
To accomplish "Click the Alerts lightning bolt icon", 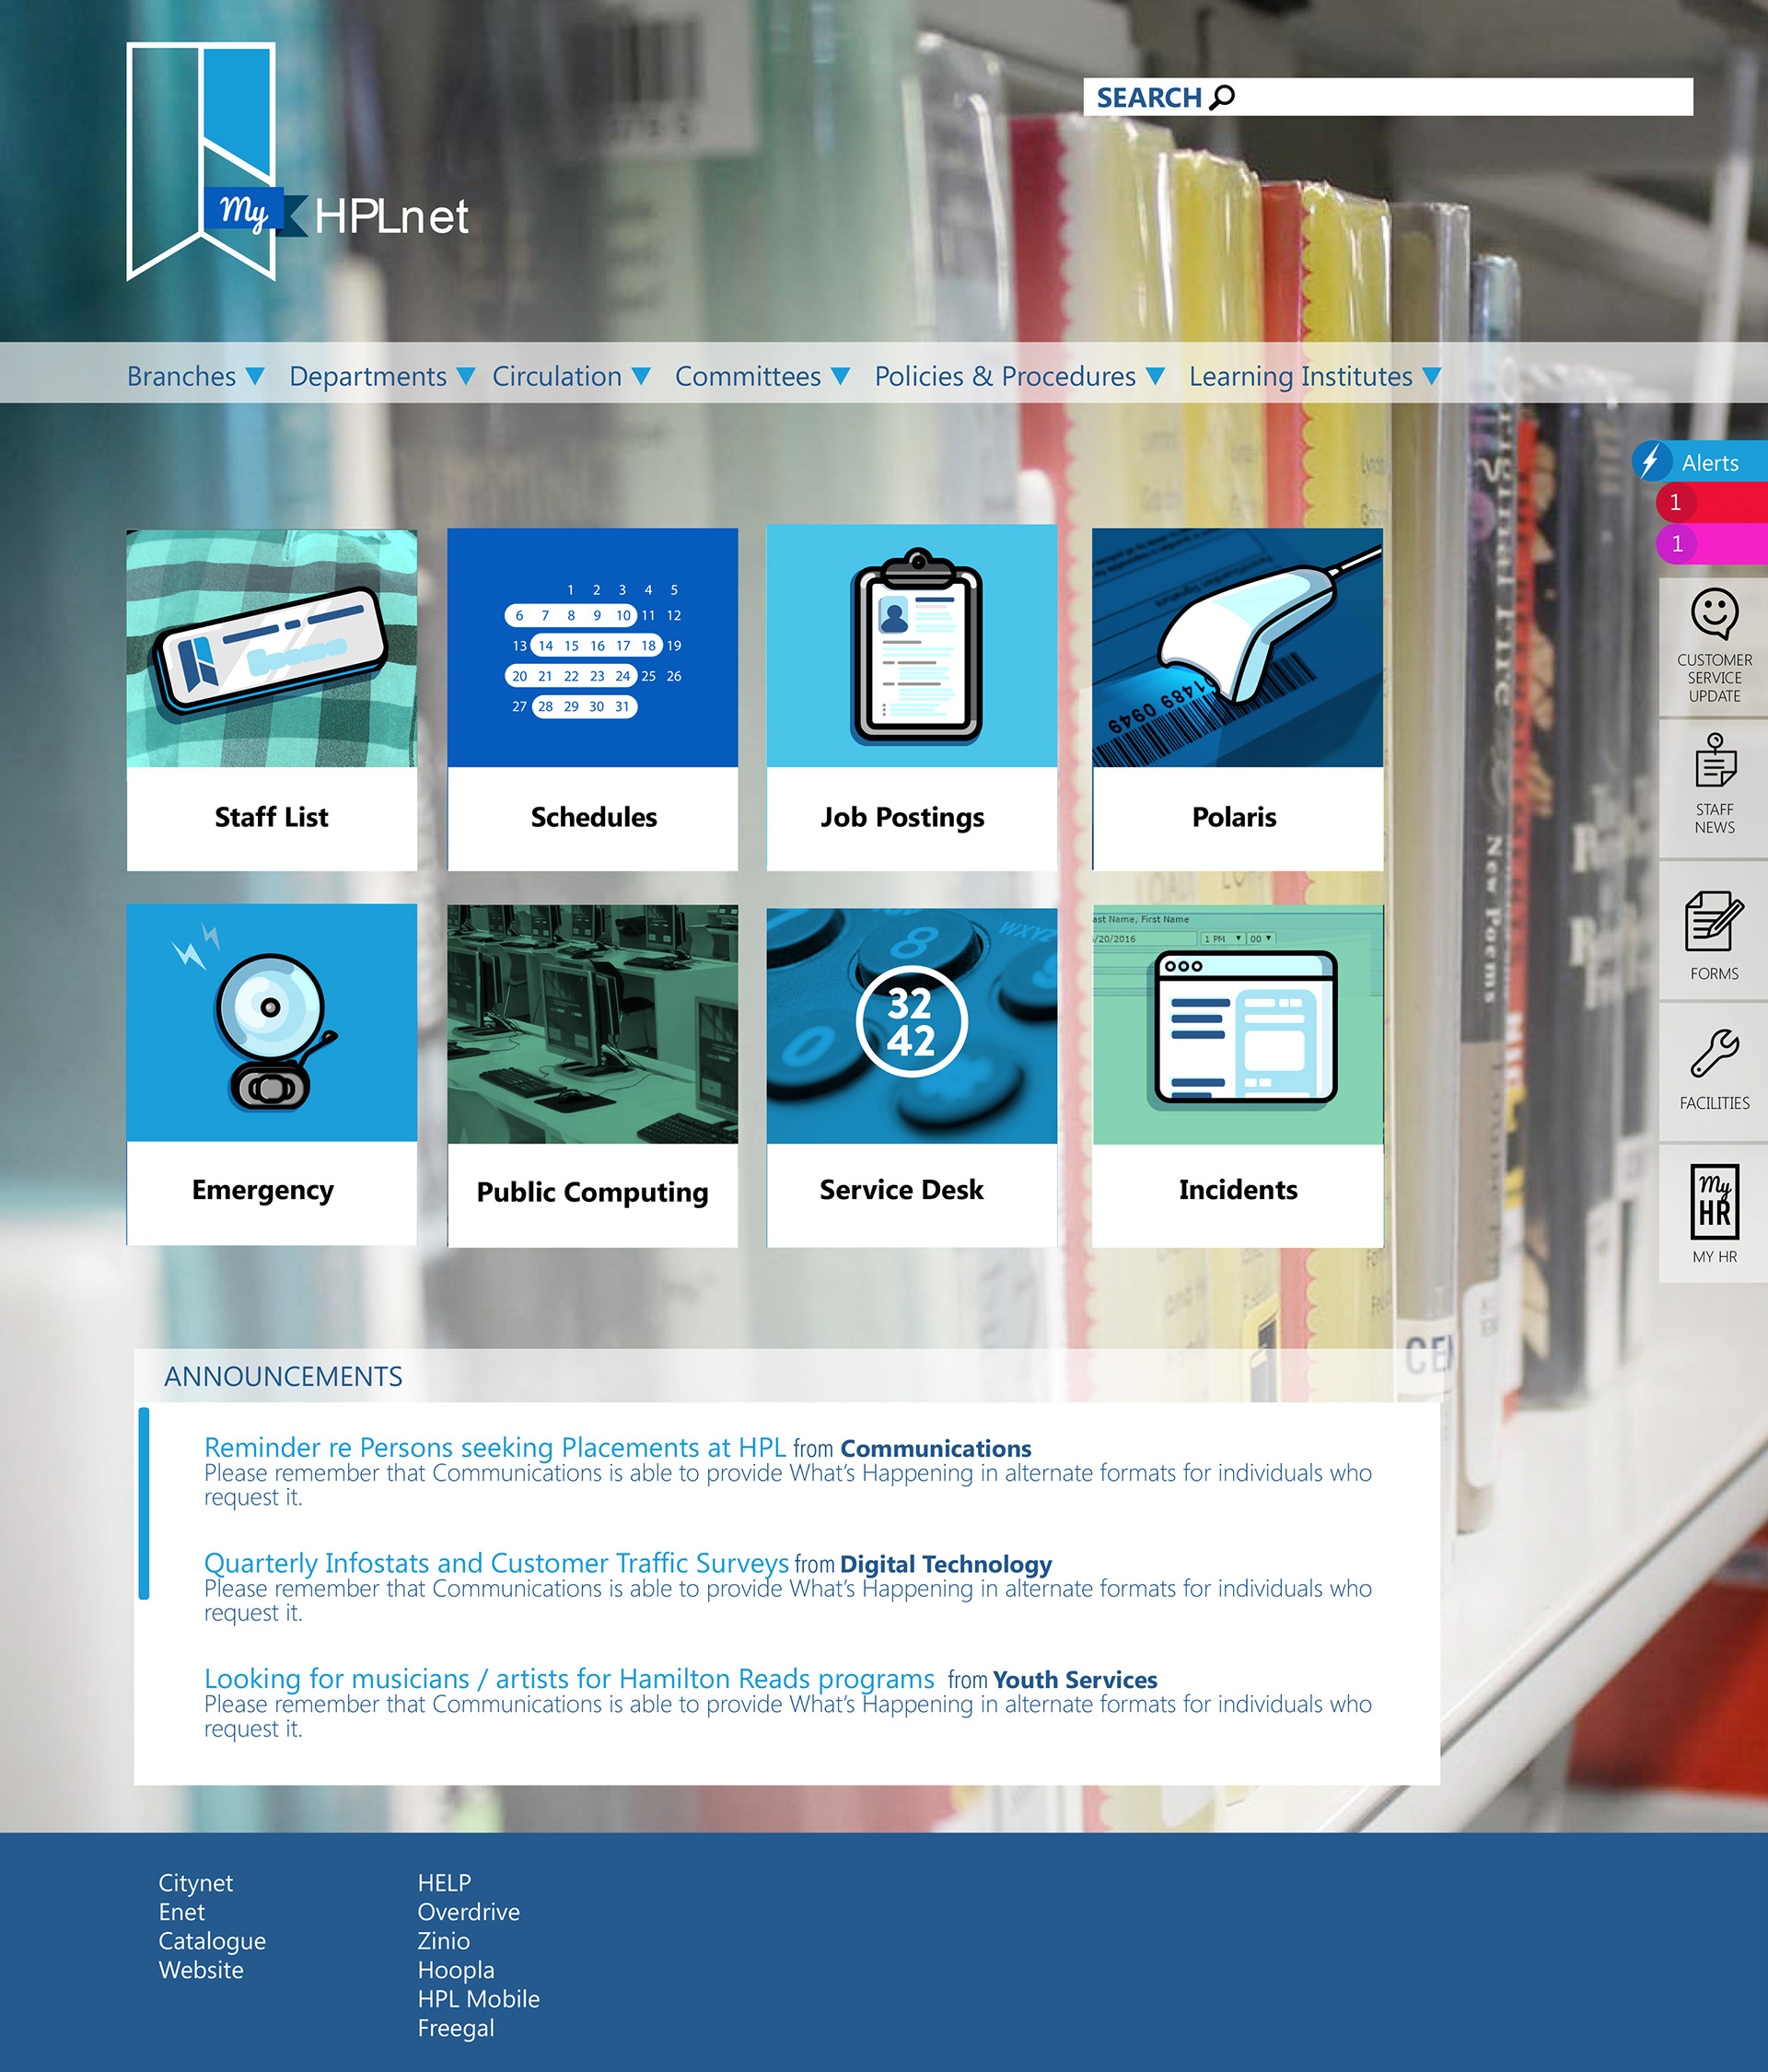I will 1651,461.
